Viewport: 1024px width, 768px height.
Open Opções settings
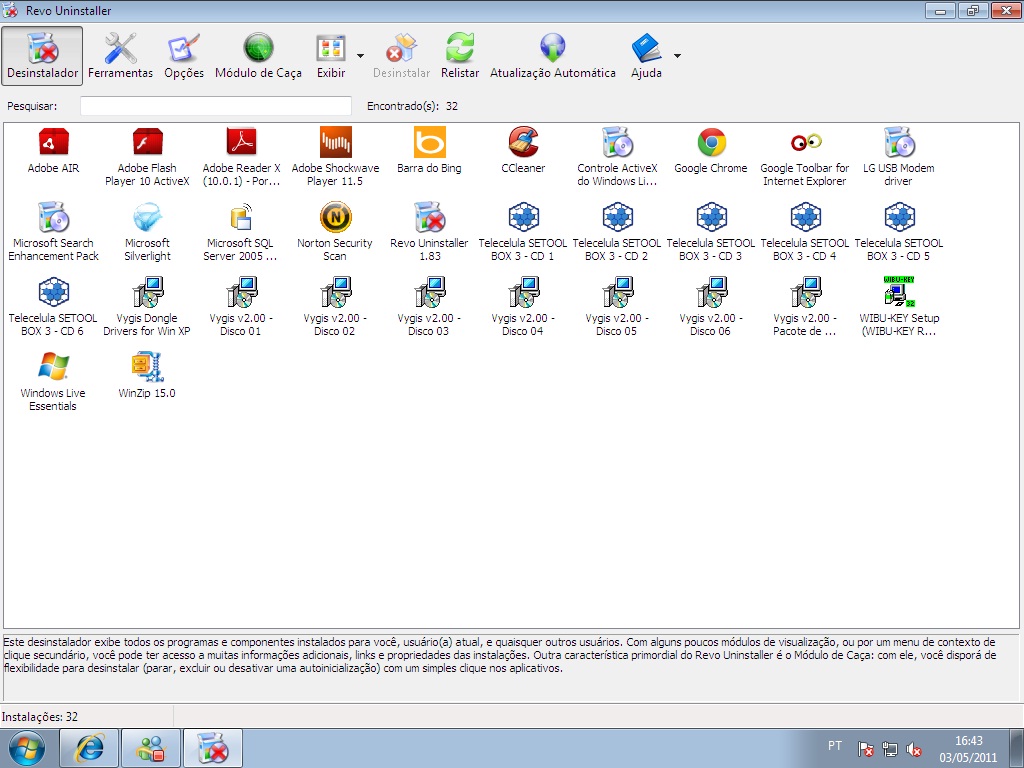[184, 56]
